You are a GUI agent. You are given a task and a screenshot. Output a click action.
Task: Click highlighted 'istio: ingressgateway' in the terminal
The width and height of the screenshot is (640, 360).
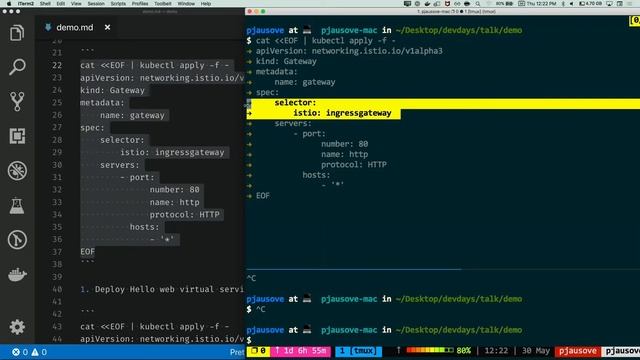(x=342, y=113)
